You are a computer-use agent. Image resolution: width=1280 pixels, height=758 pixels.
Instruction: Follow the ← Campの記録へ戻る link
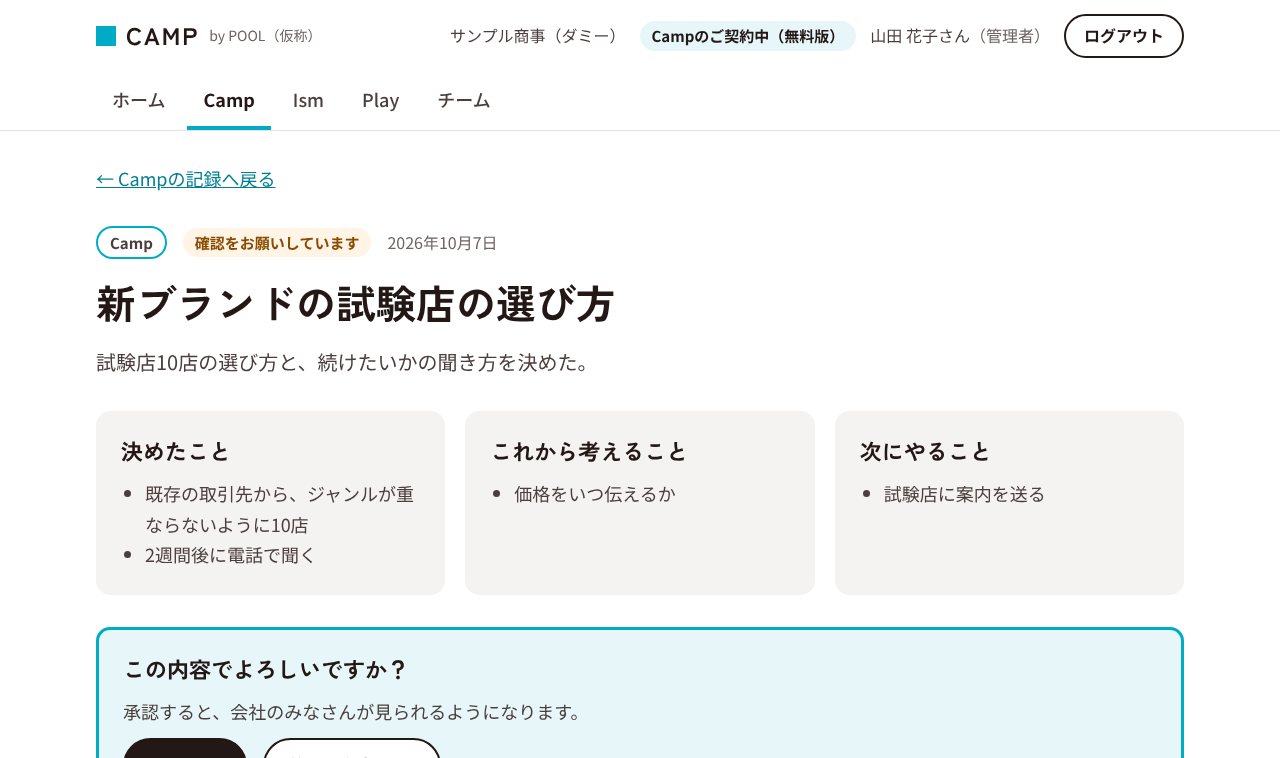point(186,179)
